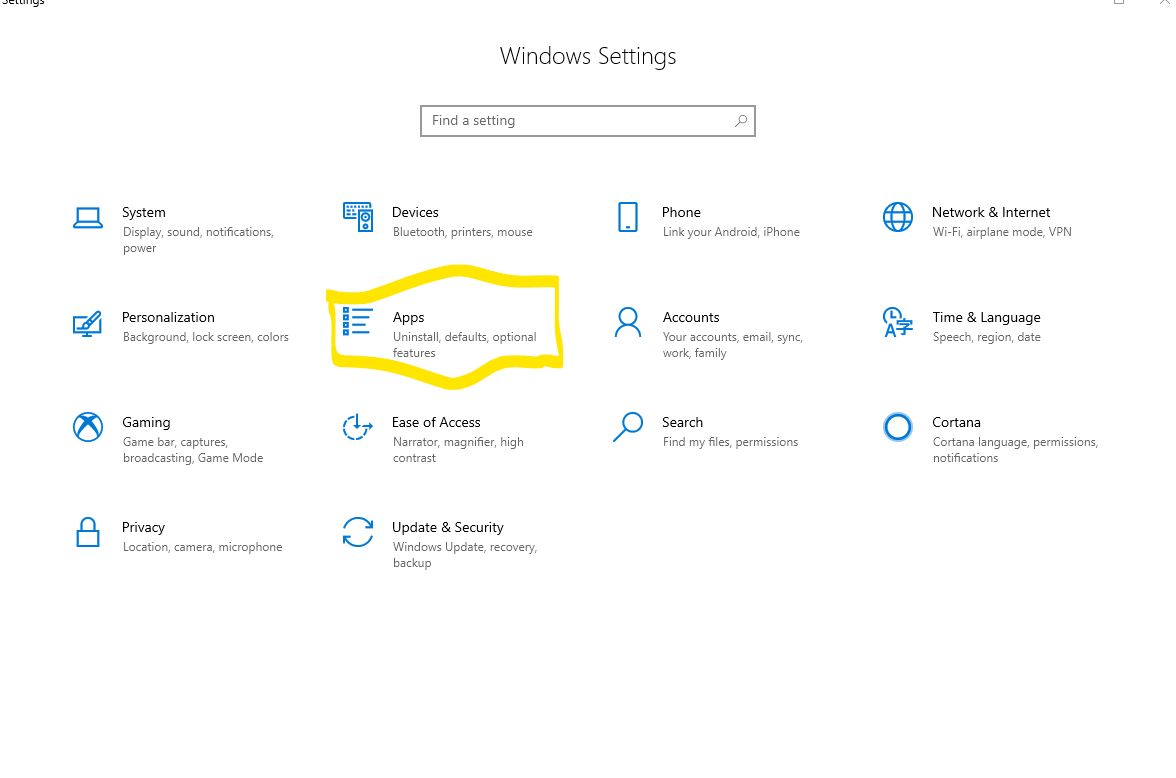
Task: Open the Cortana circle icon
Action: coord(898,427)
